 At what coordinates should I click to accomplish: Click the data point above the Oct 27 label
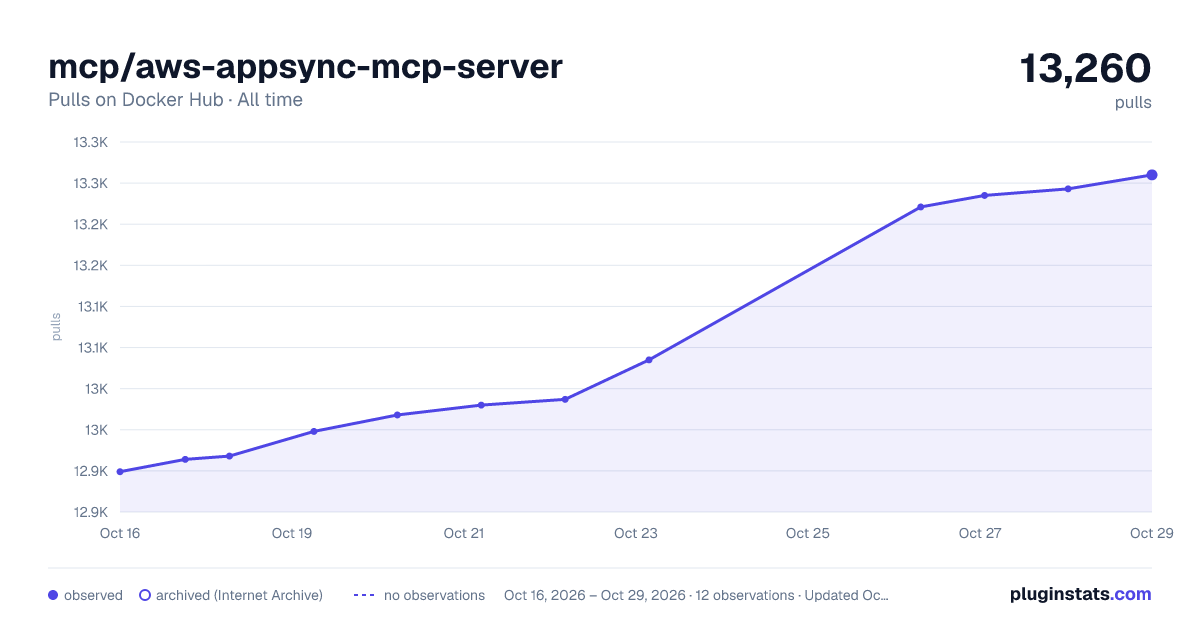(984, 195)
